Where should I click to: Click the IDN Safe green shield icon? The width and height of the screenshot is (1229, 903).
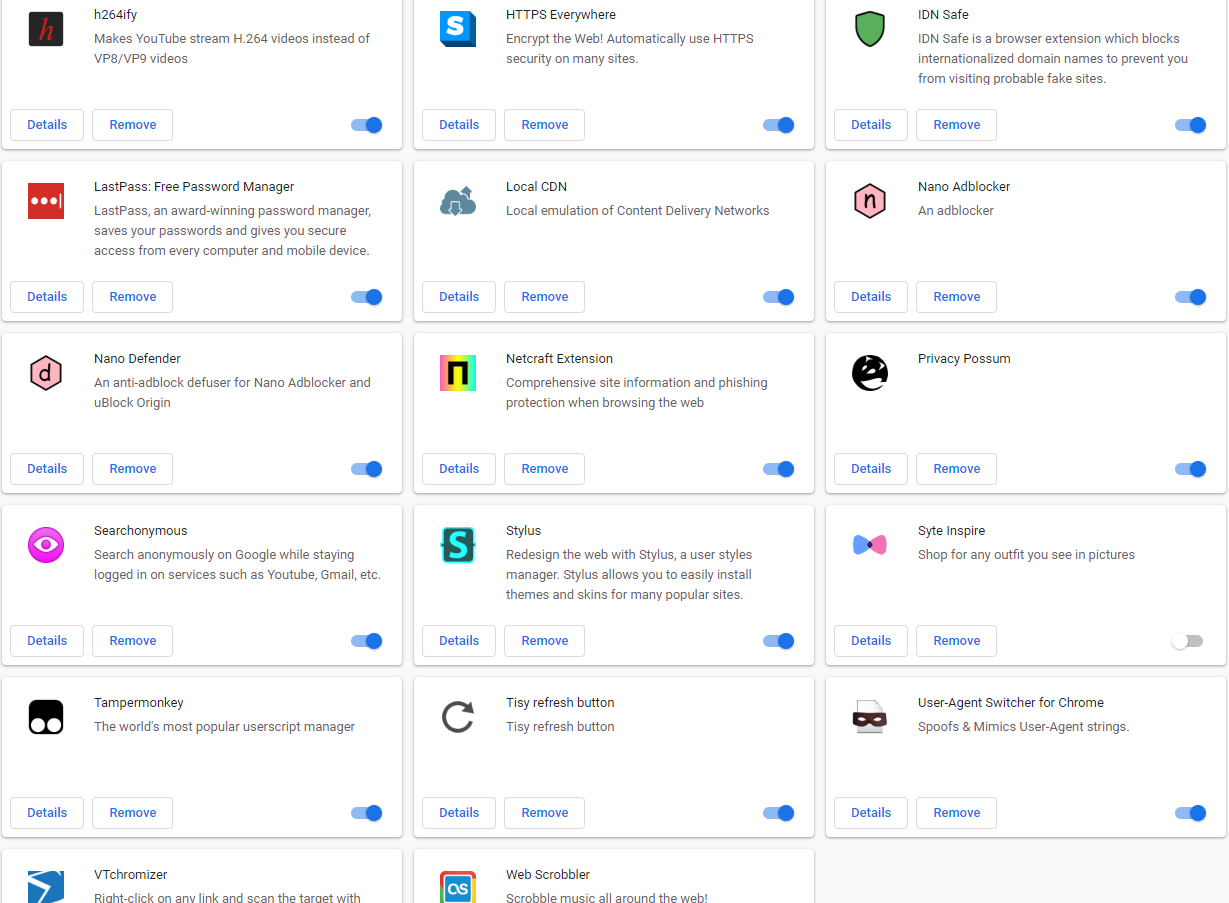click(870, 30)
